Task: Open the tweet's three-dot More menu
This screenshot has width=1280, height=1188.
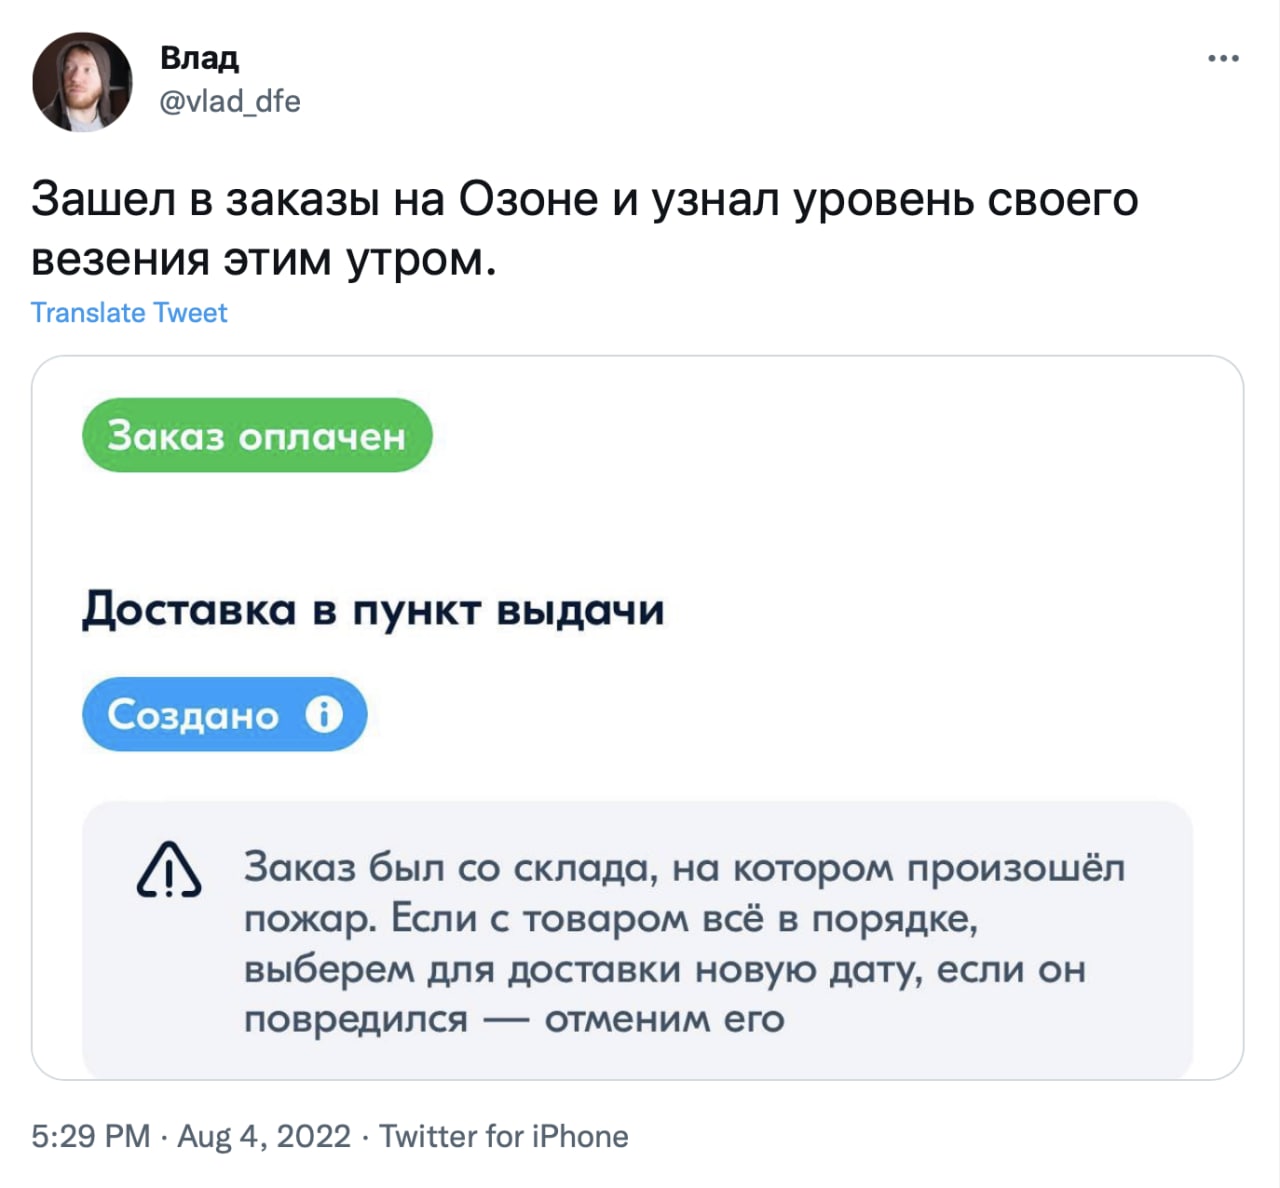Action: [1223, 59]
